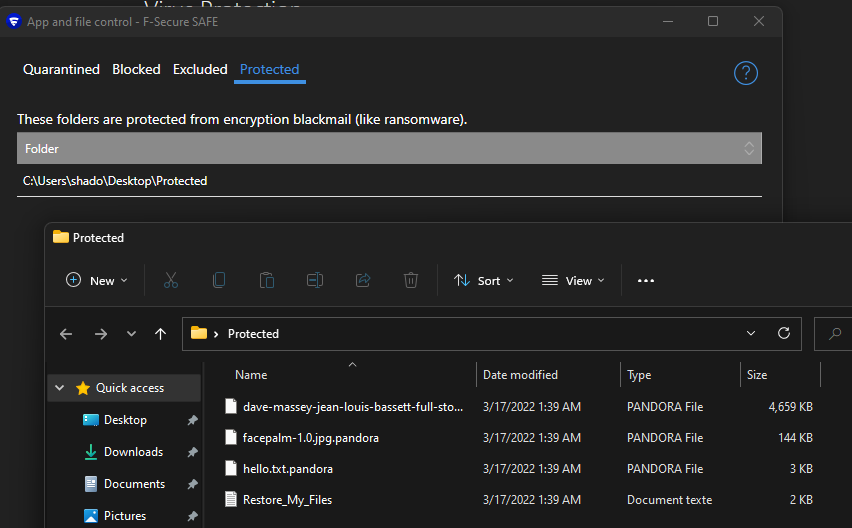The height and width of the screenshot is (528, 852).
Task: Open Desktop in the navigation pane
Action: pyautogui.click(x=125, y=420)
